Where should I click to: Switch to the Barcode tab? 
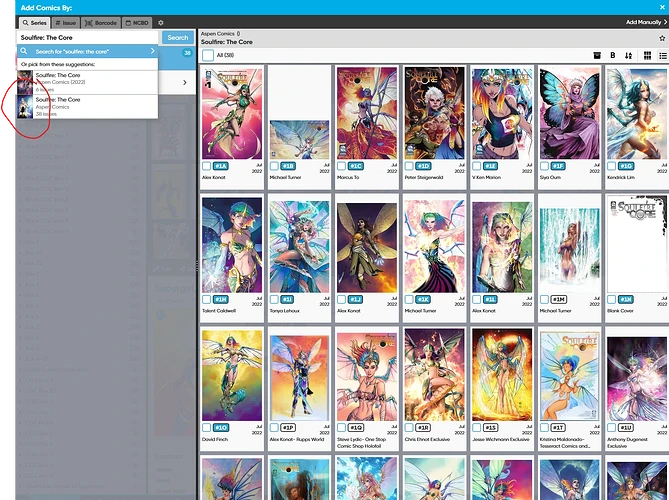101,23
